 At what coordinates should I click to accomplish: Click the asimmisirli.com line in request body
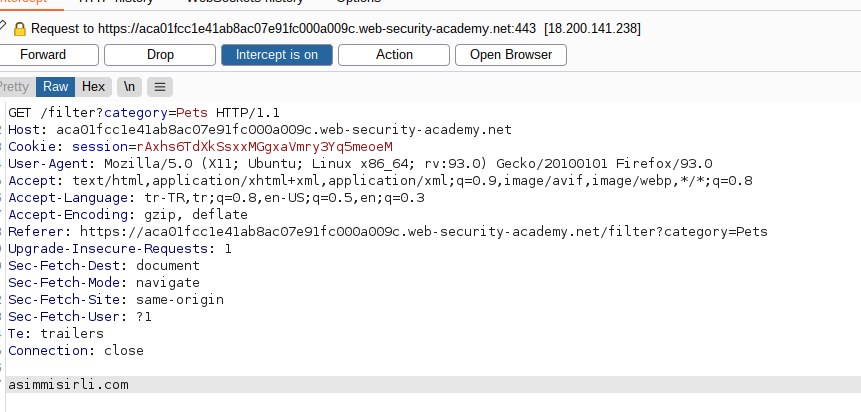click(68, 385)
